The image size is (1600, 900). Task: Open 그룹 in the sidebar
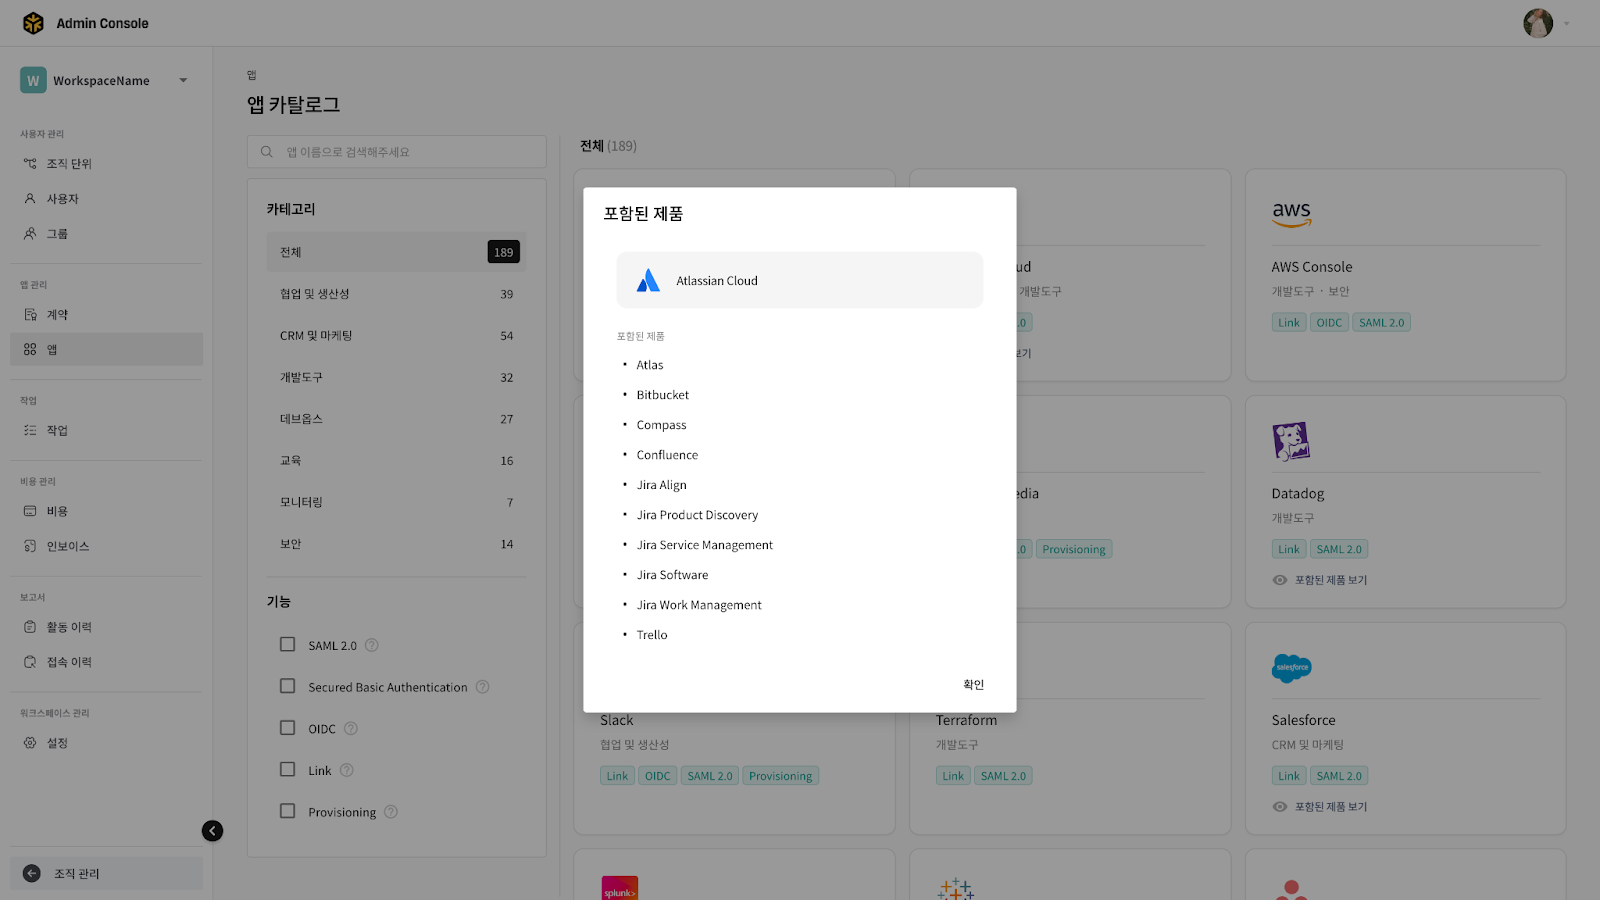click(x=106, y=234)
